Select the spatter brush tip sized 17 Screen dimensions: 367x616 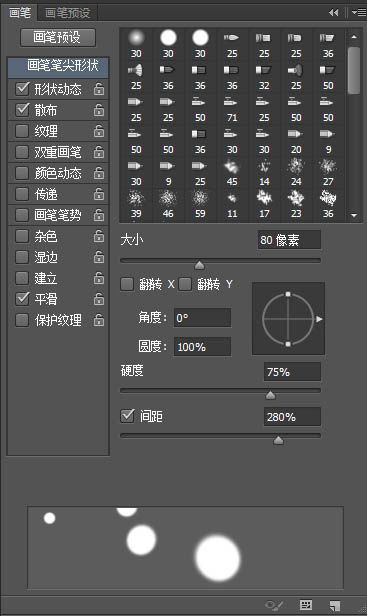(x=264, y=199)
